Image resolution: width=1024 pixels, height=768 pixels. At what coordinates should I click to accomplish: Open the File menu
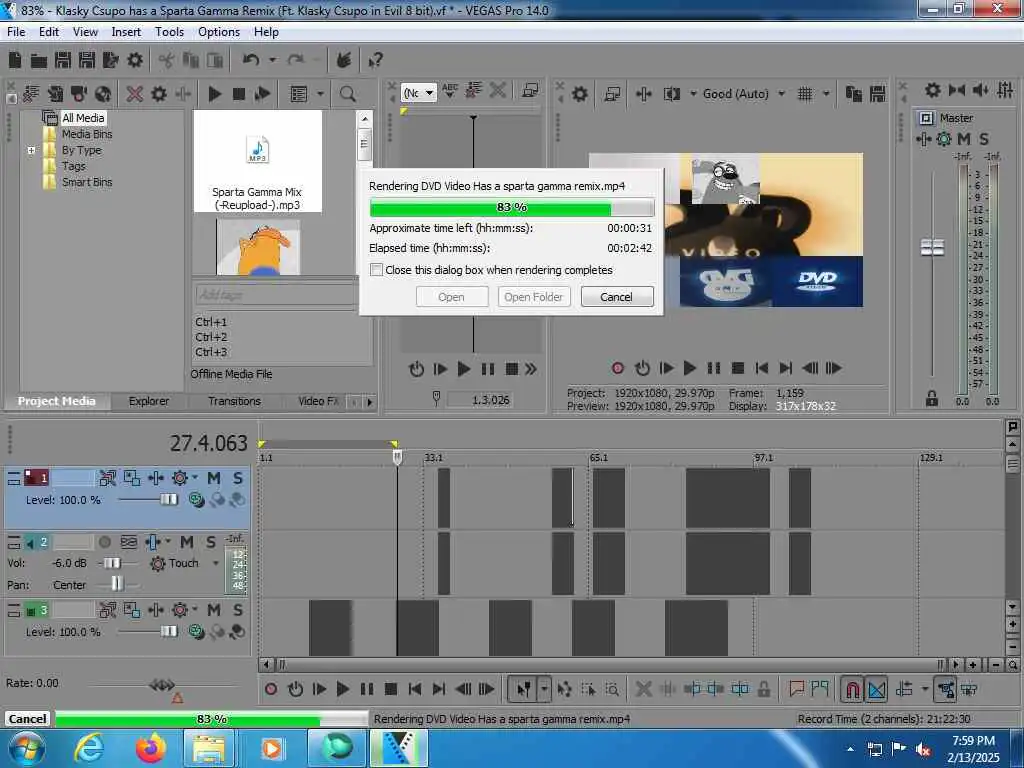[x=16, y=32]
